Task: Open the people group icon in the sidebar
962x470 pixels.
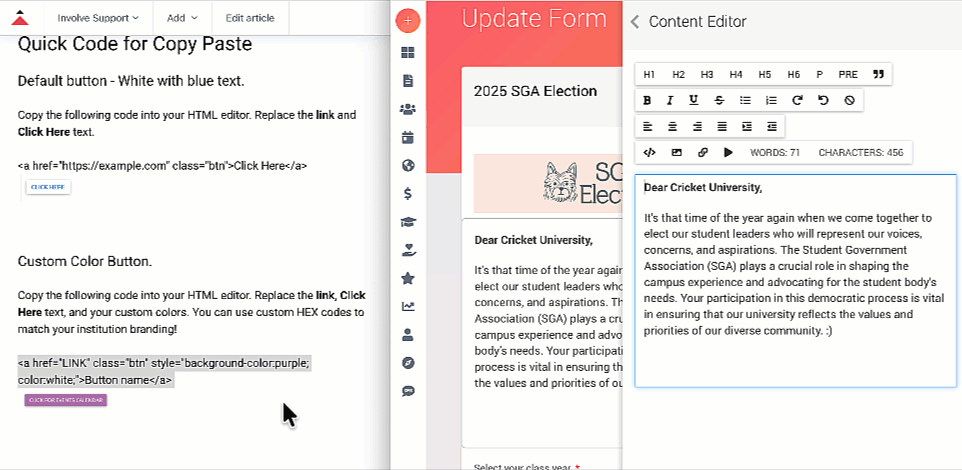Action: coord(408,109)
